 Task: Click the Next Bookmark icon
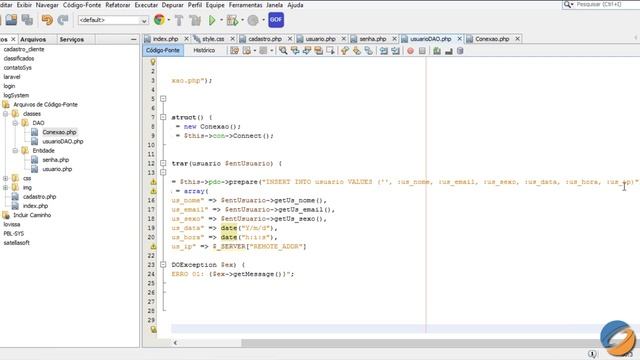pos(357,51)
